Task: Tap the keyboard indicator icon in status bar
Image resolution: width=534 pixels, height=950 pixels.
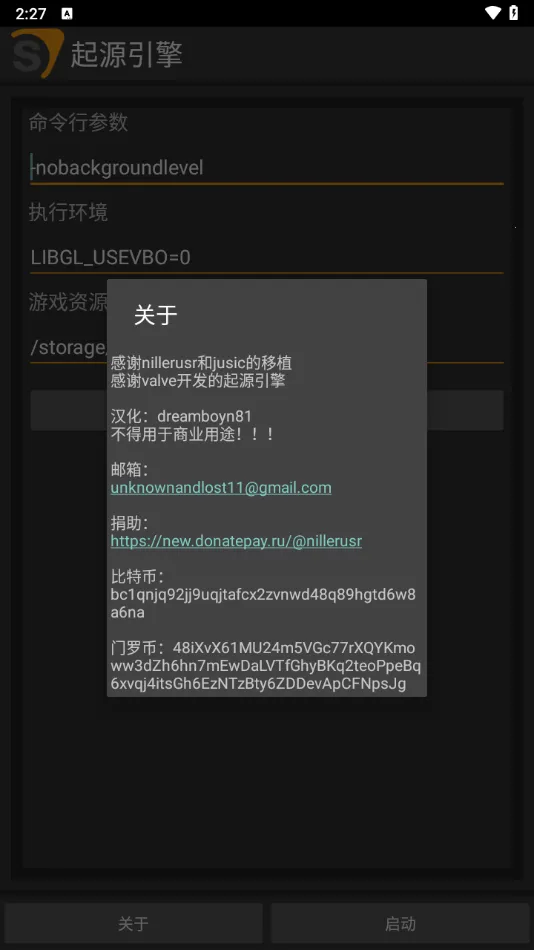Action: [x=67, y=13]
